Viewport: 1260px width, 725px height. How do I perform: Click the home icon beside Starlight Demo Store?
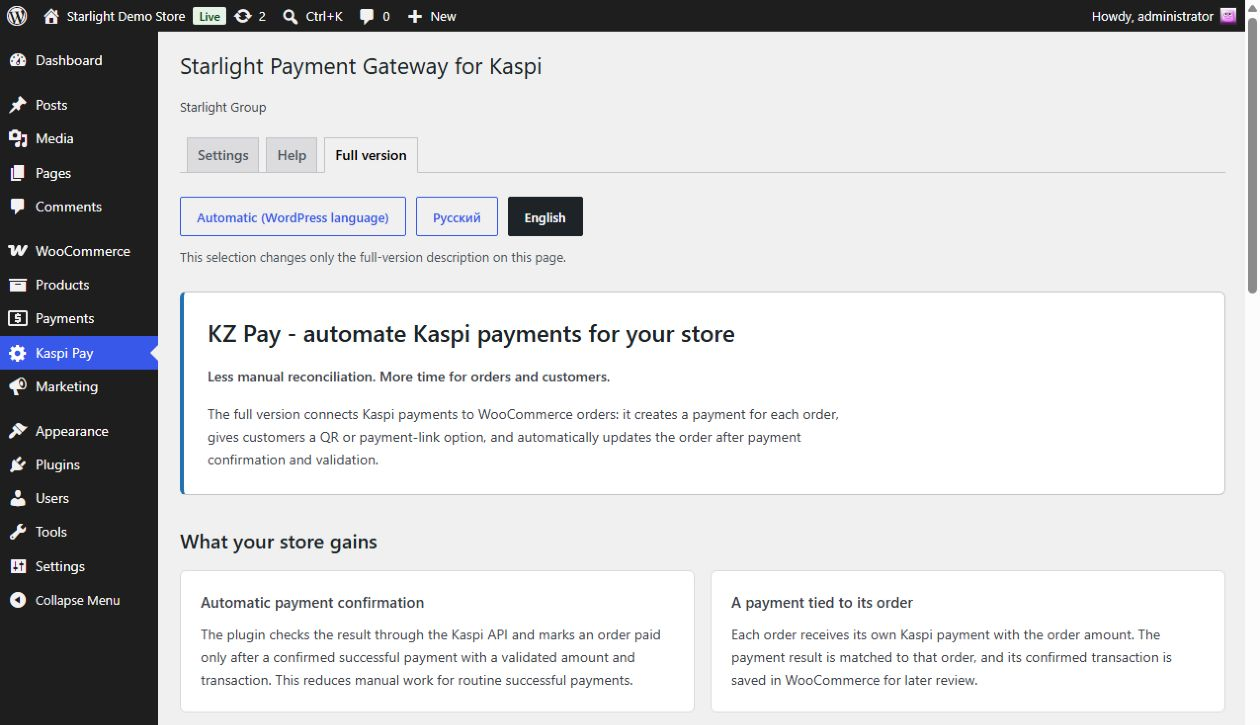pos(52,16)
